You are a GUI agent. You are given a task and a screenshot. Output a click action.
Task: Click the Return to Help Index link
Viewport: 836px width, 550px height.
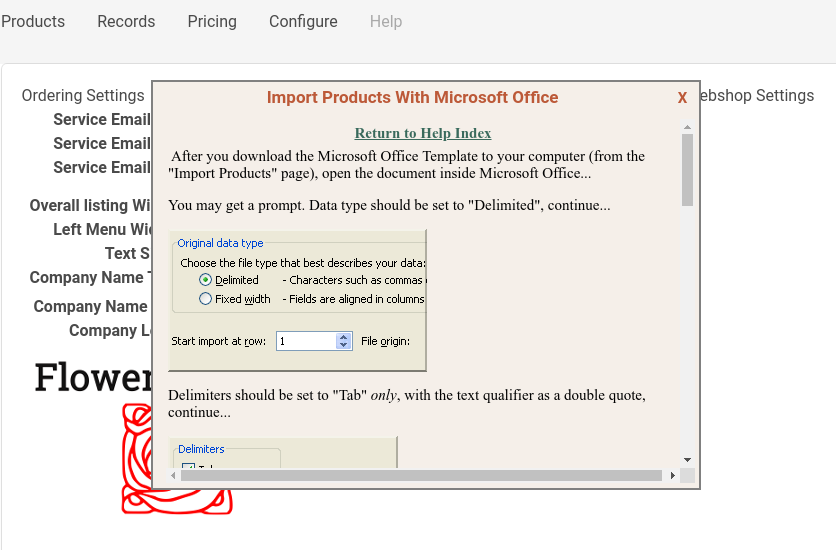pos(423,133)
